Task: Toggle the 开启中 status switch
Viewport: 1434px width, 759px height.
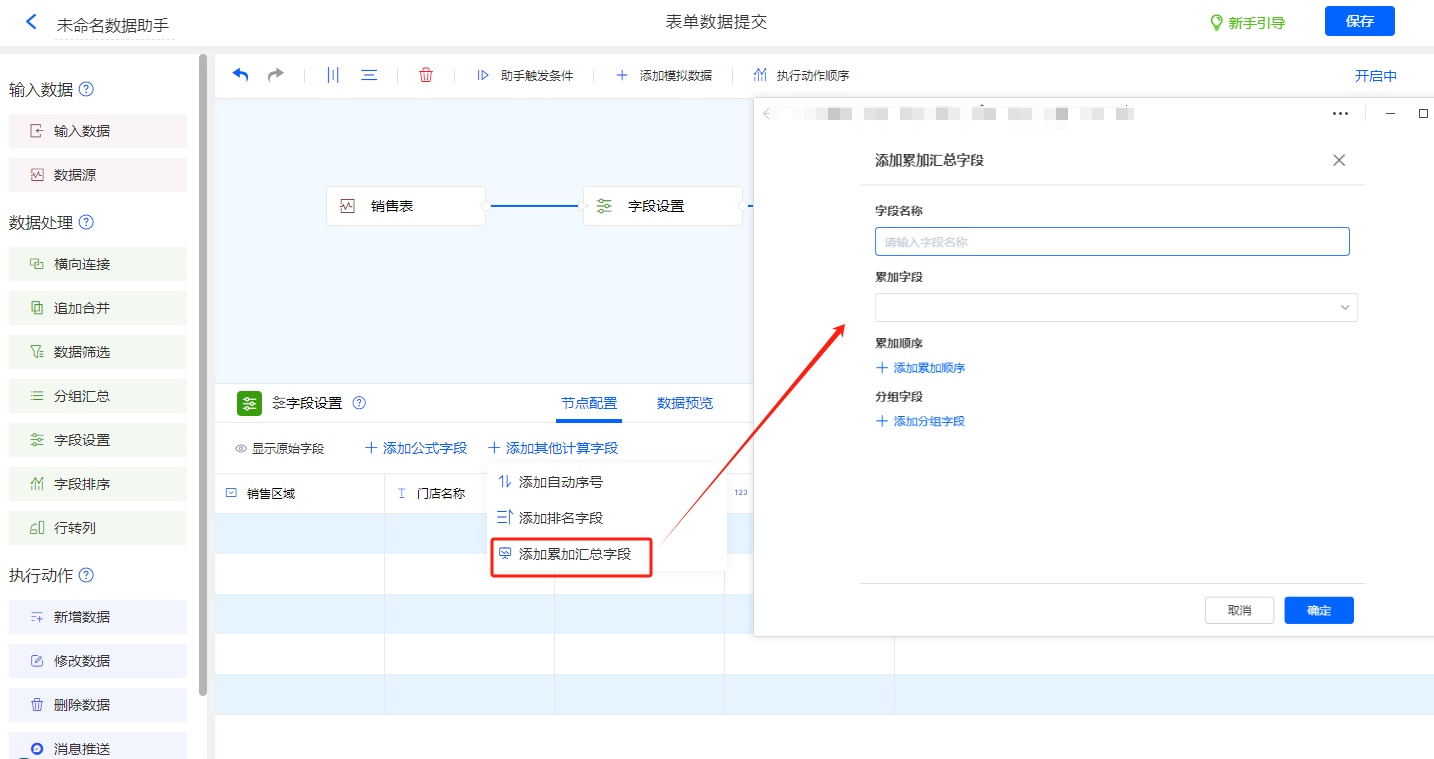Action: (1375, 76)
